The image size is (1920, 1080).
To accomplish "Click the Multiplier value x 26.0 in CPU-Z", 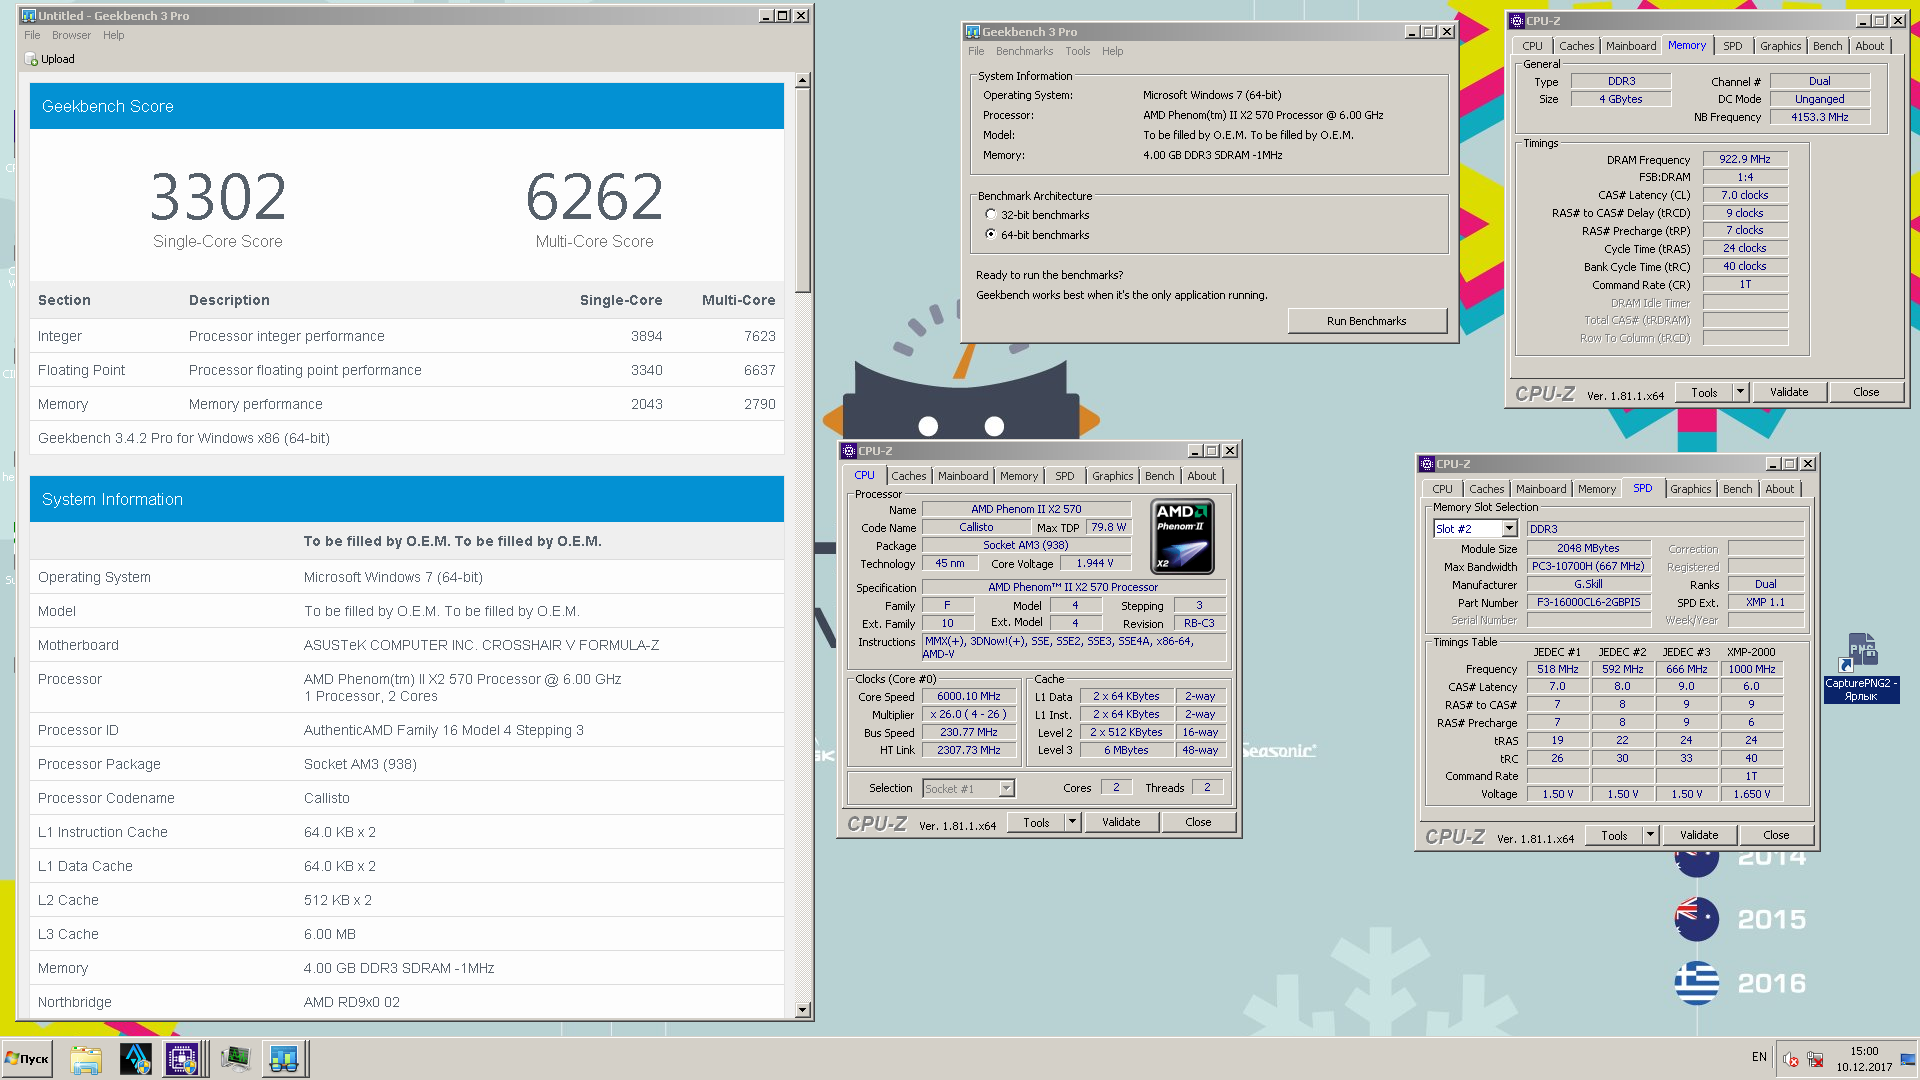I will click(x=968, y=715).
